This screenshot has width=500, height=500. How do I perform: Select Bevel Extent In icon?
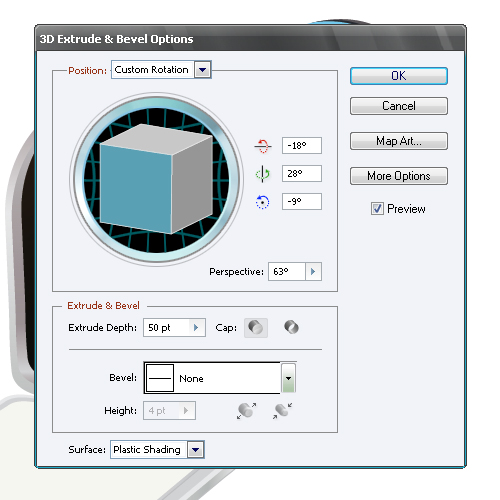tap(282, 411)
